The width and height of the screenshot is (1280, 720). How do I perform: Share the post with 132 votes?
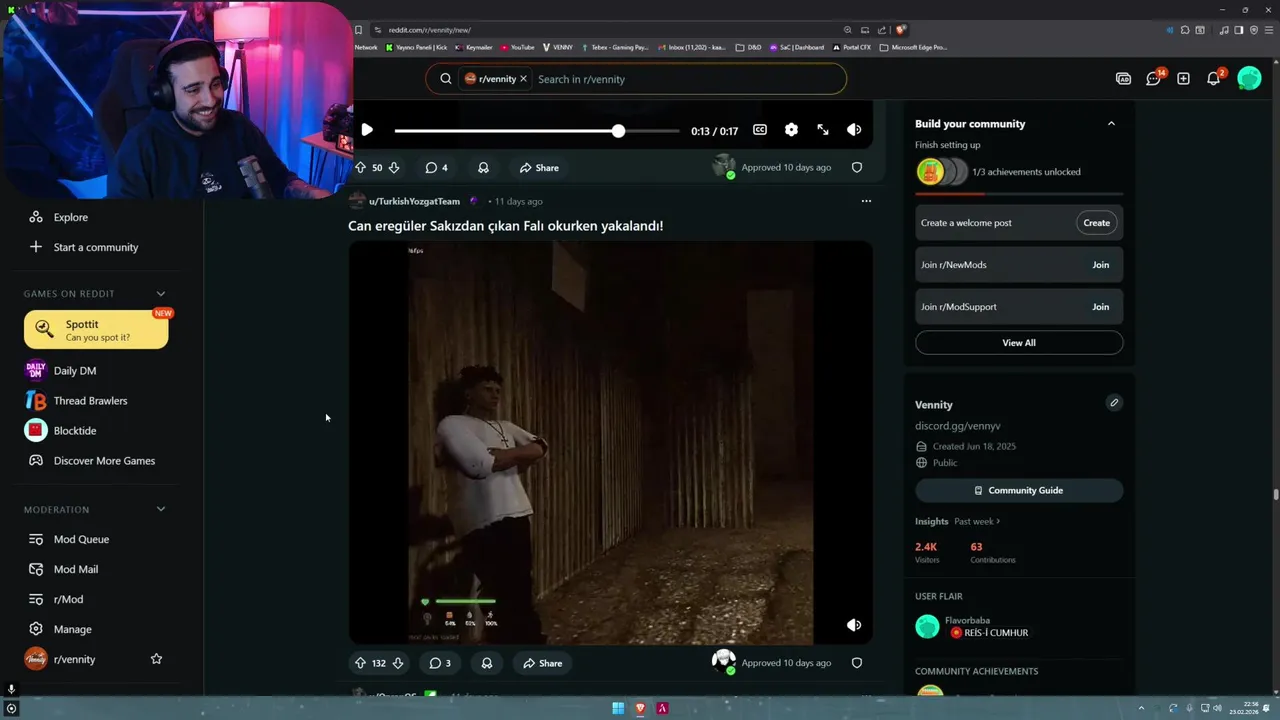542,663
